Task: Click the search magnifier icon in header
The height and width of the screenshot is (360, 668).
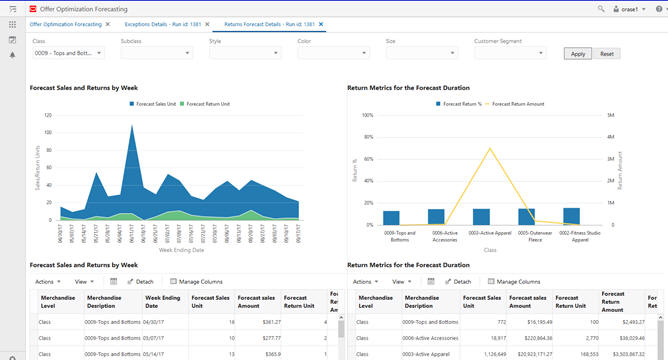Action: [601, 9]
